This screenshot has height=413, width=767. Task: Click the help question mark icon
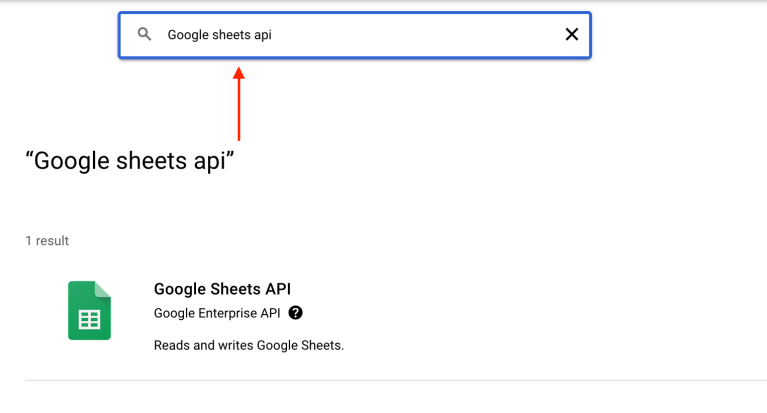(x=295, y=313)
